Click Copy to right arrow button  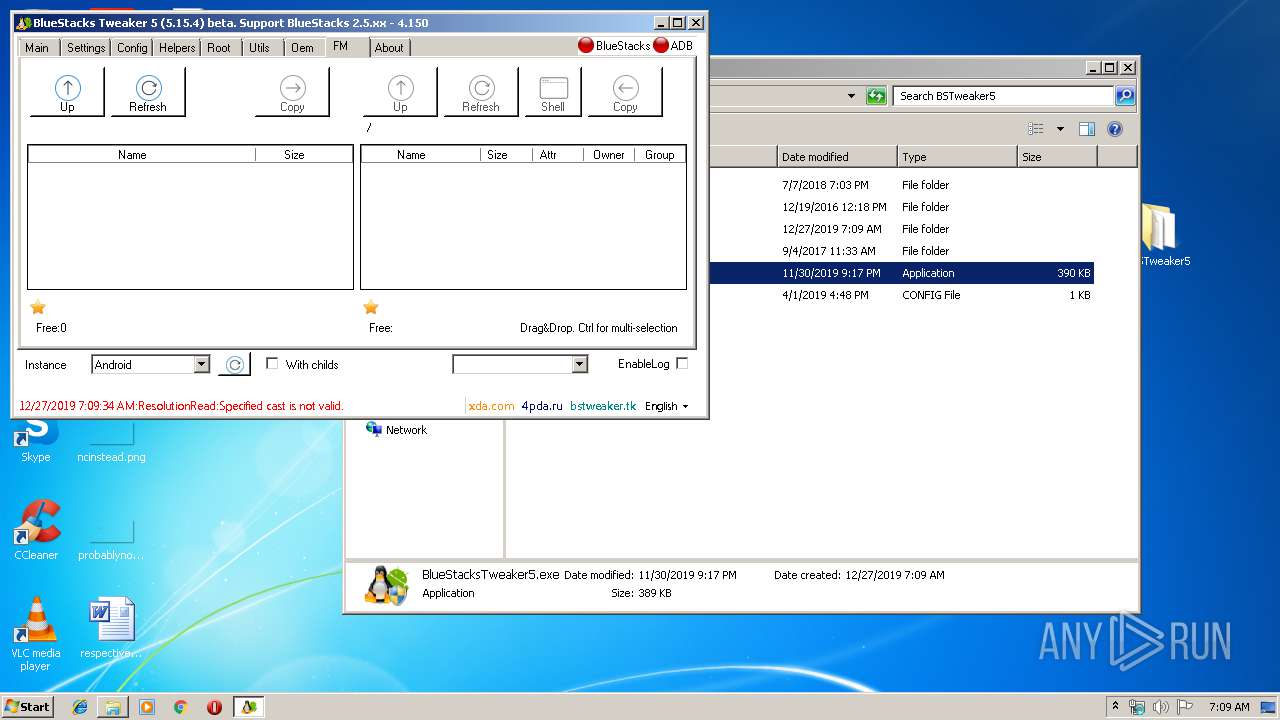292,92
